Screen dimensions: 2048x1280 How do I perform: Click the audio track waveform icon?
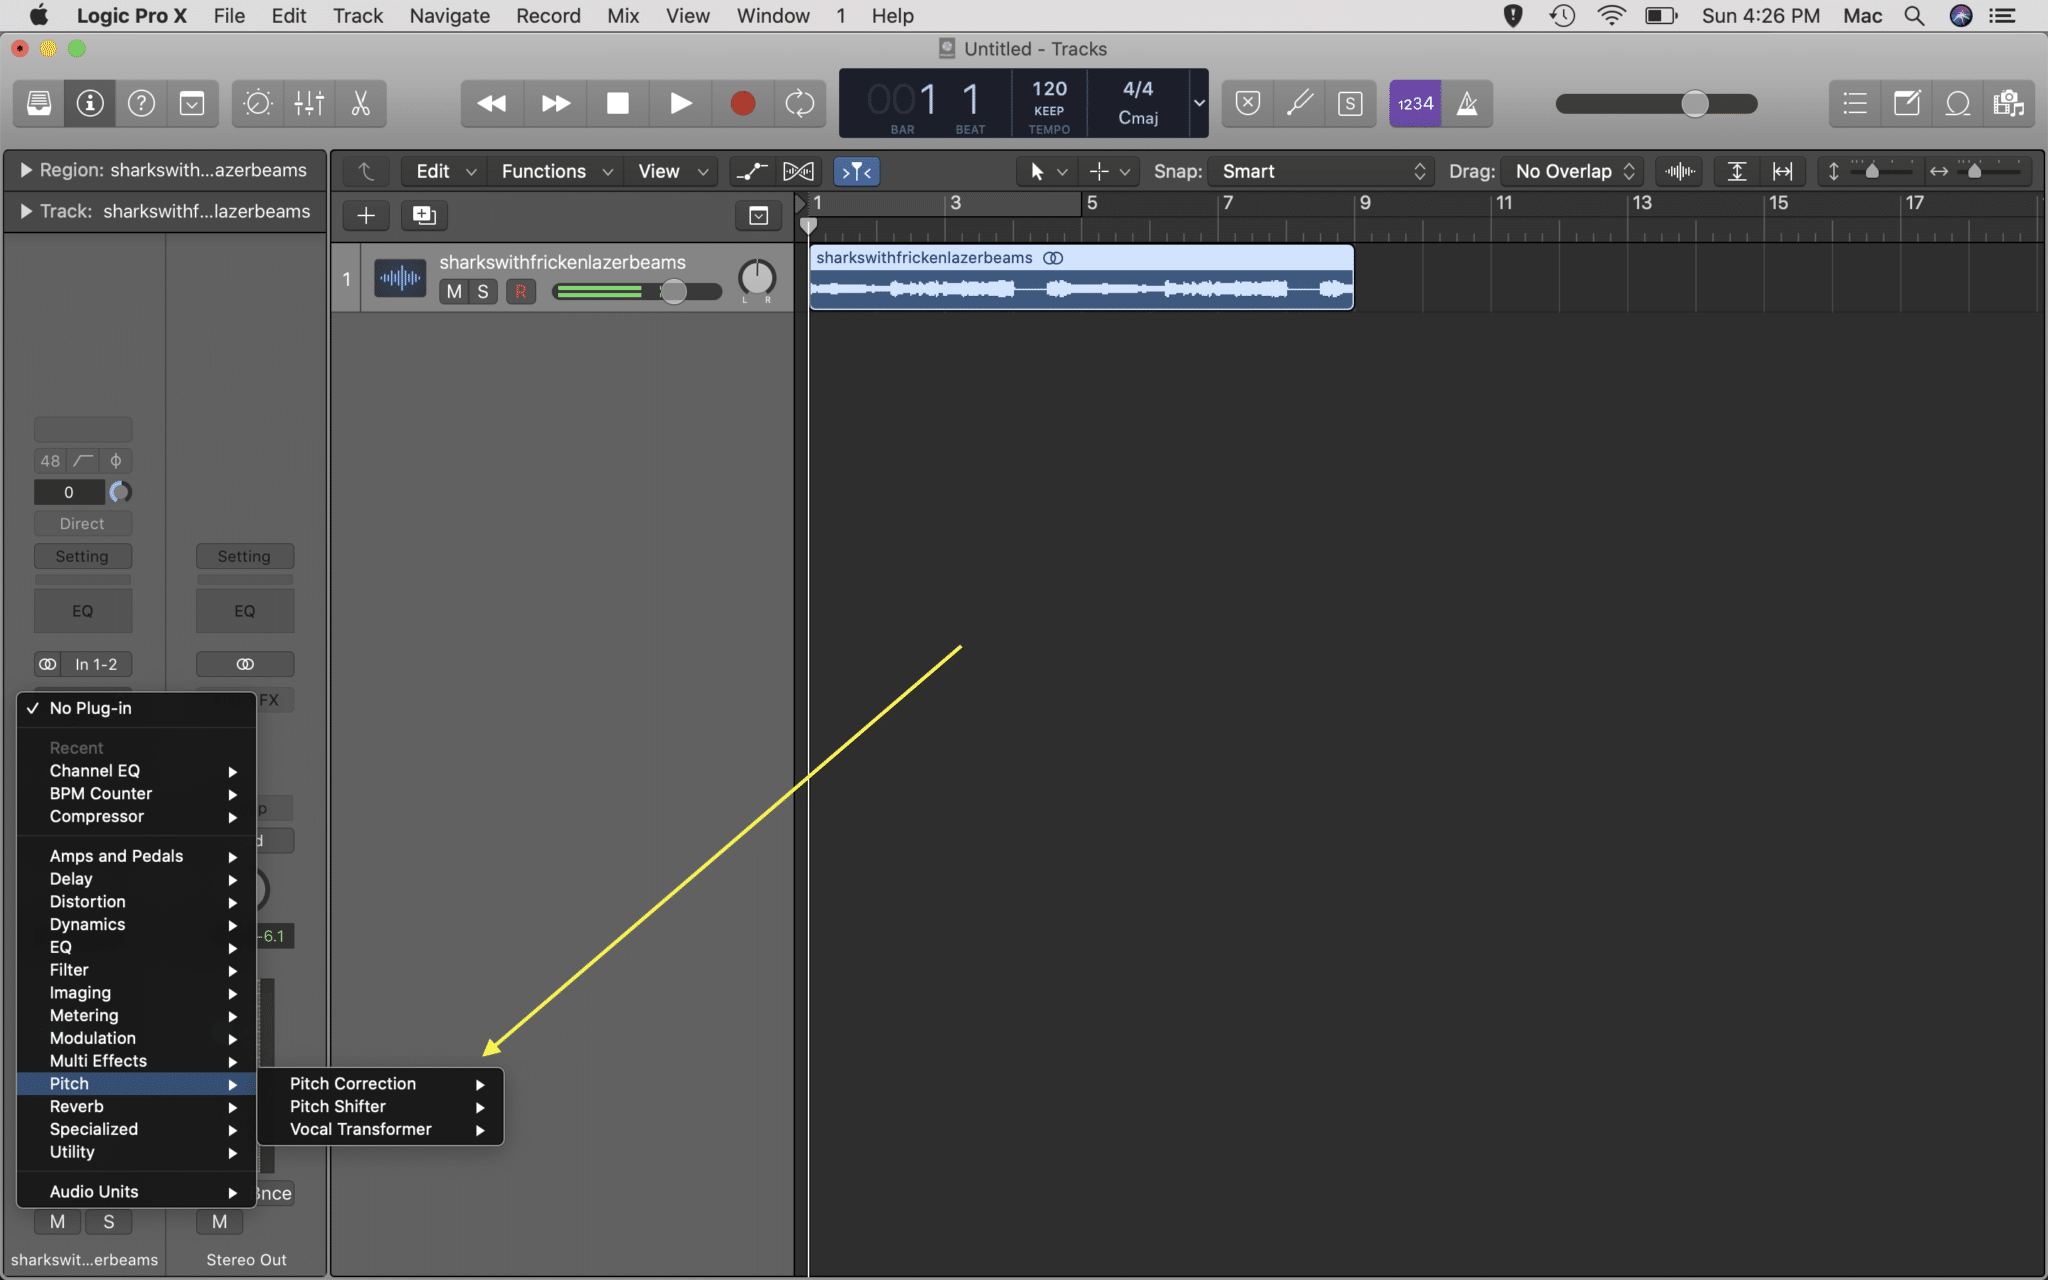tap(400, 278)
